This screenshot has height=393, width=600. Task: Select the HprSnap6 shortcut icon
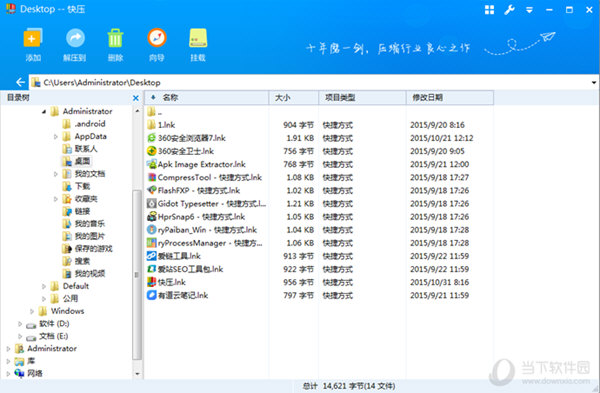click(152, 217)
